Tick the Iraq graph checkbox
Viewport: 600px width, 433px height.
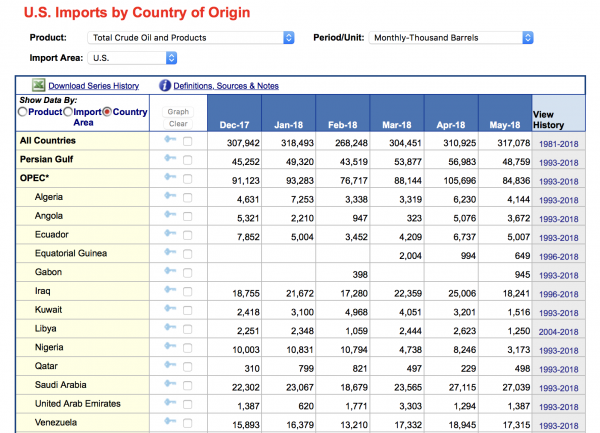tap(188, 292)
